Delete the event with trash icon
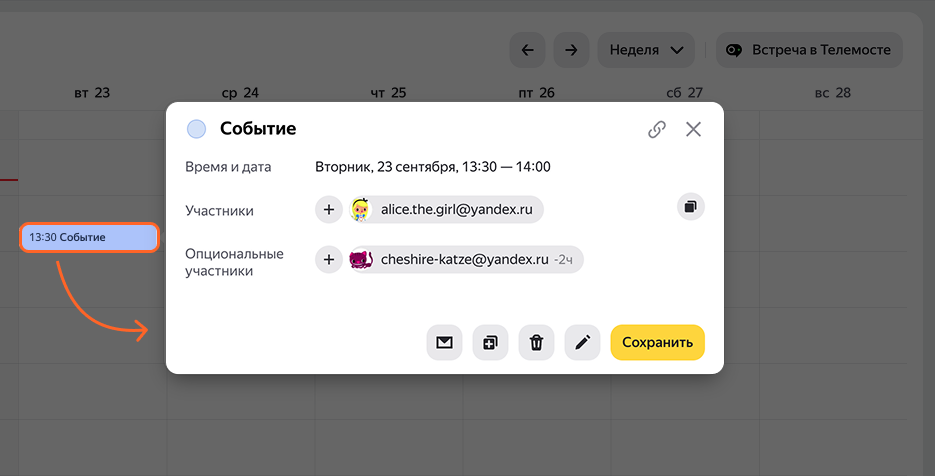 click(536, 343)
